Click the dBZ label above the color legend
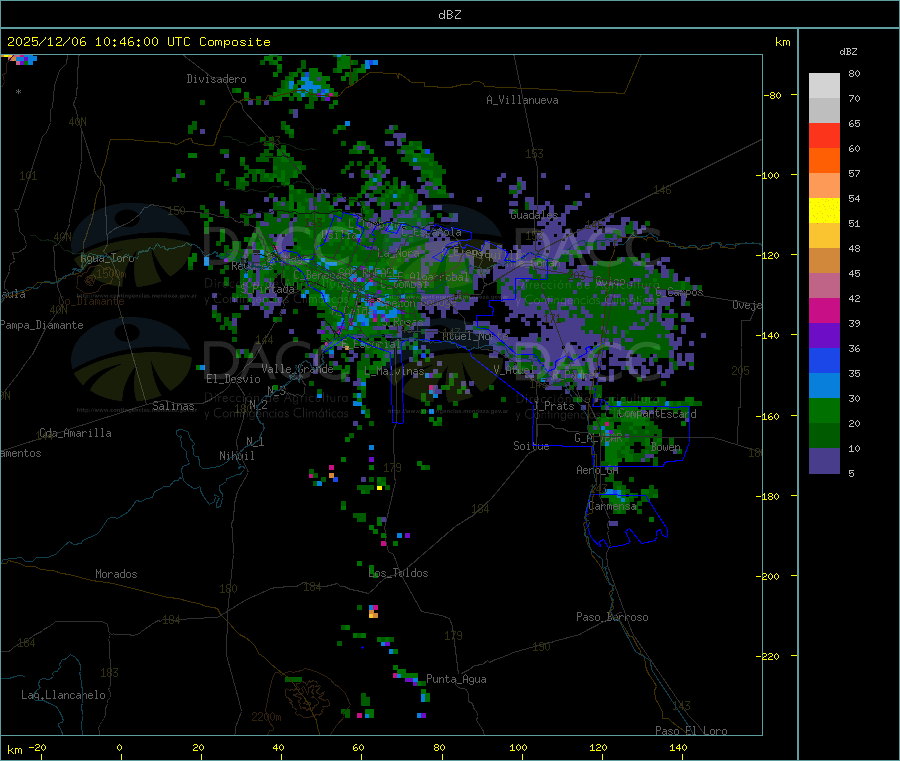 coord(848,52)
